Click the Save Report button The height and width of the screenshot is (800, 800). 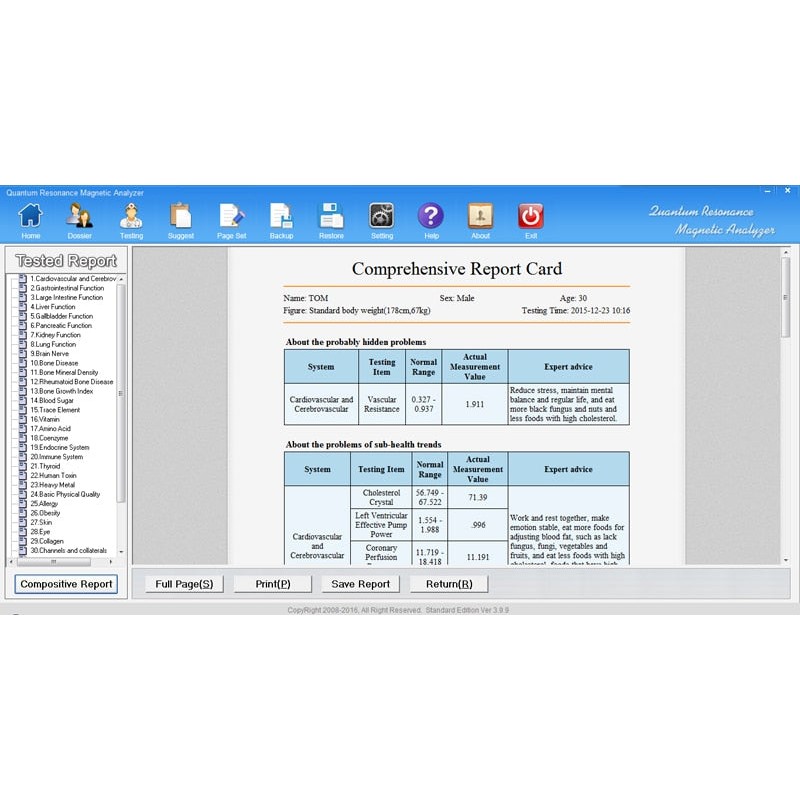tap(360, 584)
